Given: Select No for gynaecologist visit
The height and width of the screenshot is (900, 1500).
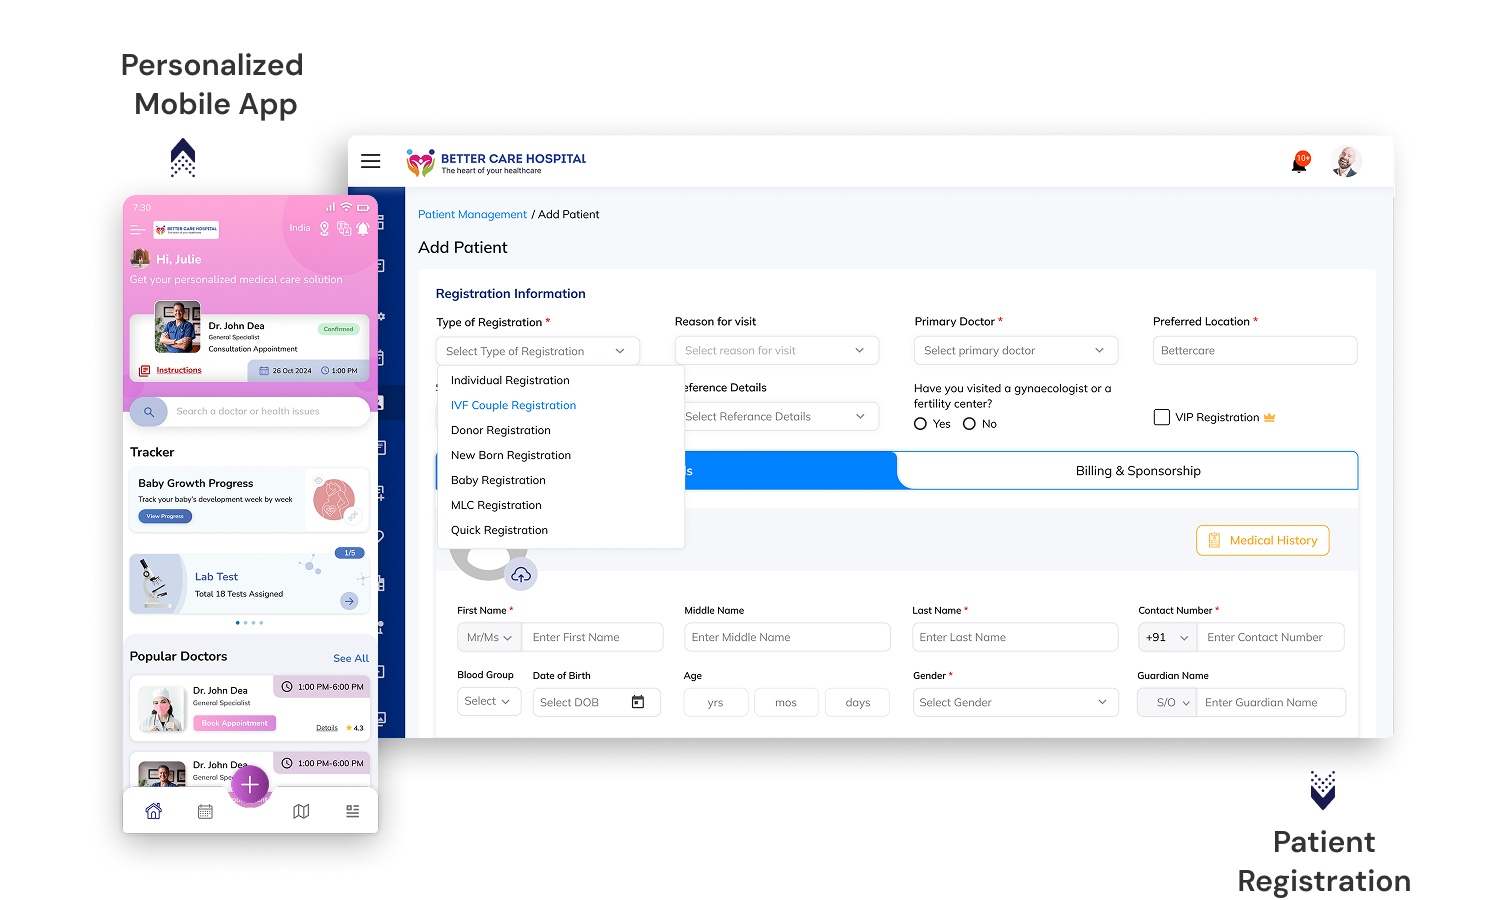Looking at the screenshot, I should 969,424.
